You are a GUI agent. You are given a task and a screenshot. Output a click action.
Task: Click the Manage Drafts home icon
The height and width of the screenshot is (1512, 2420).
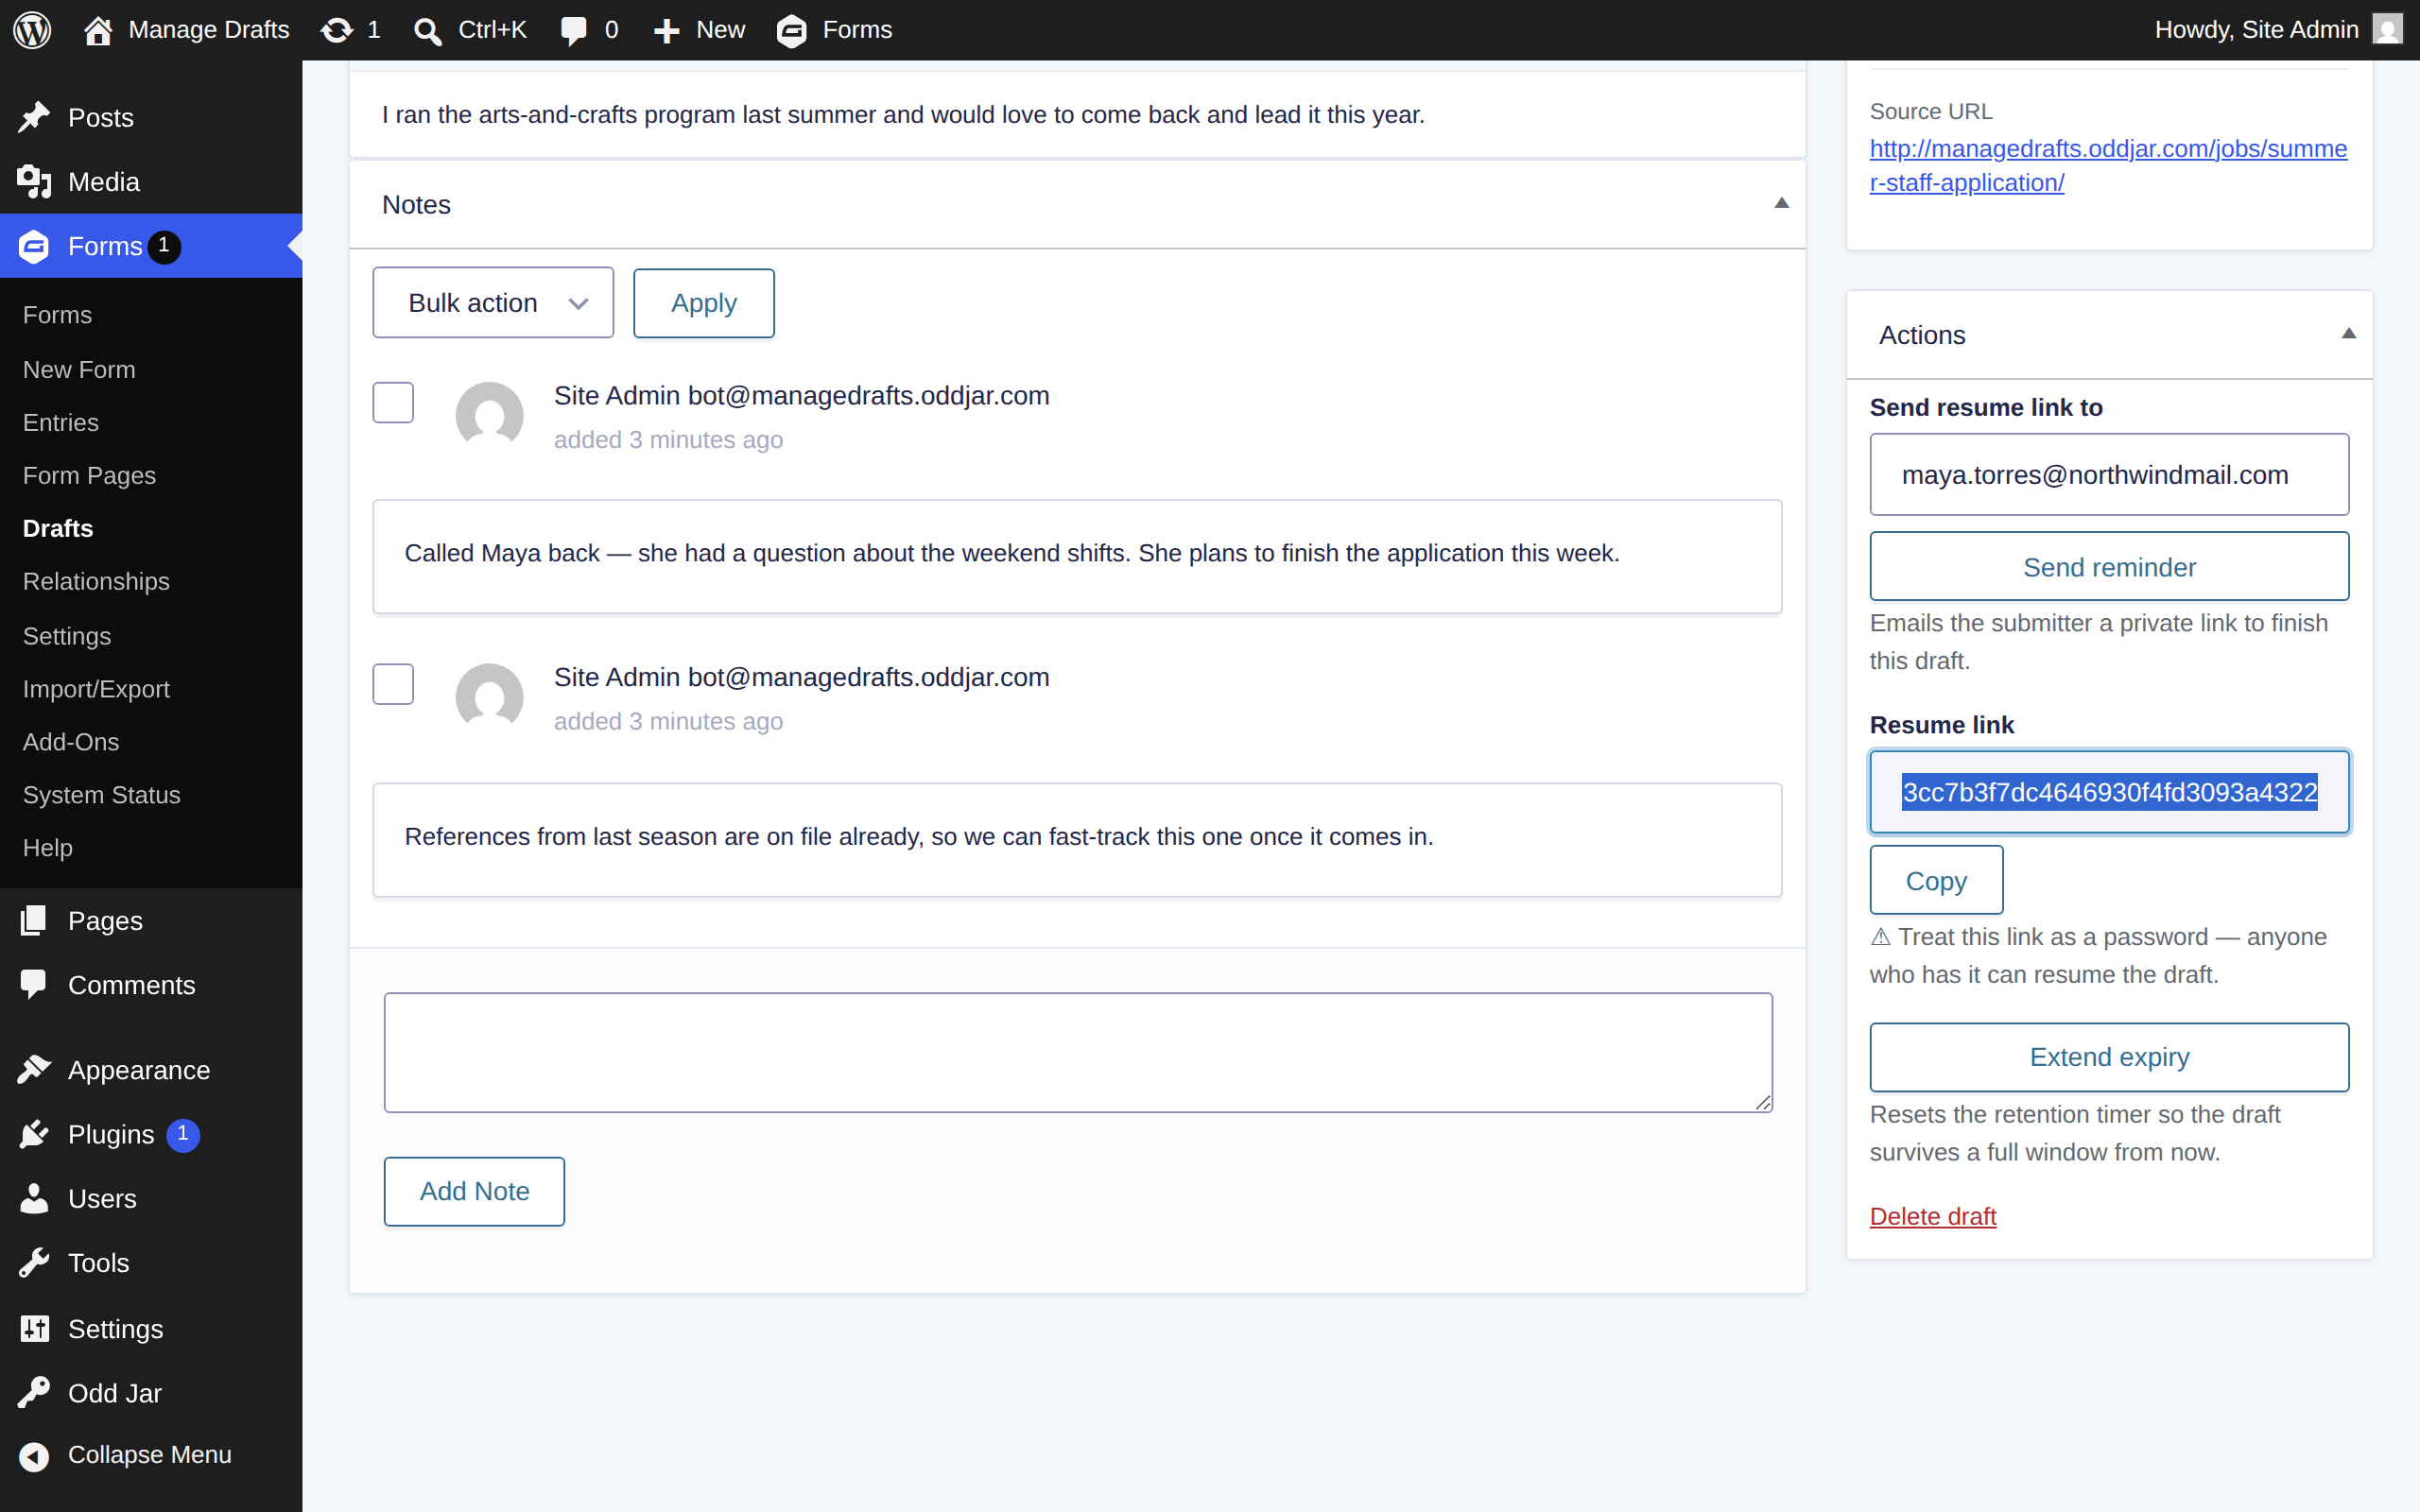click(x=97, y=30)
